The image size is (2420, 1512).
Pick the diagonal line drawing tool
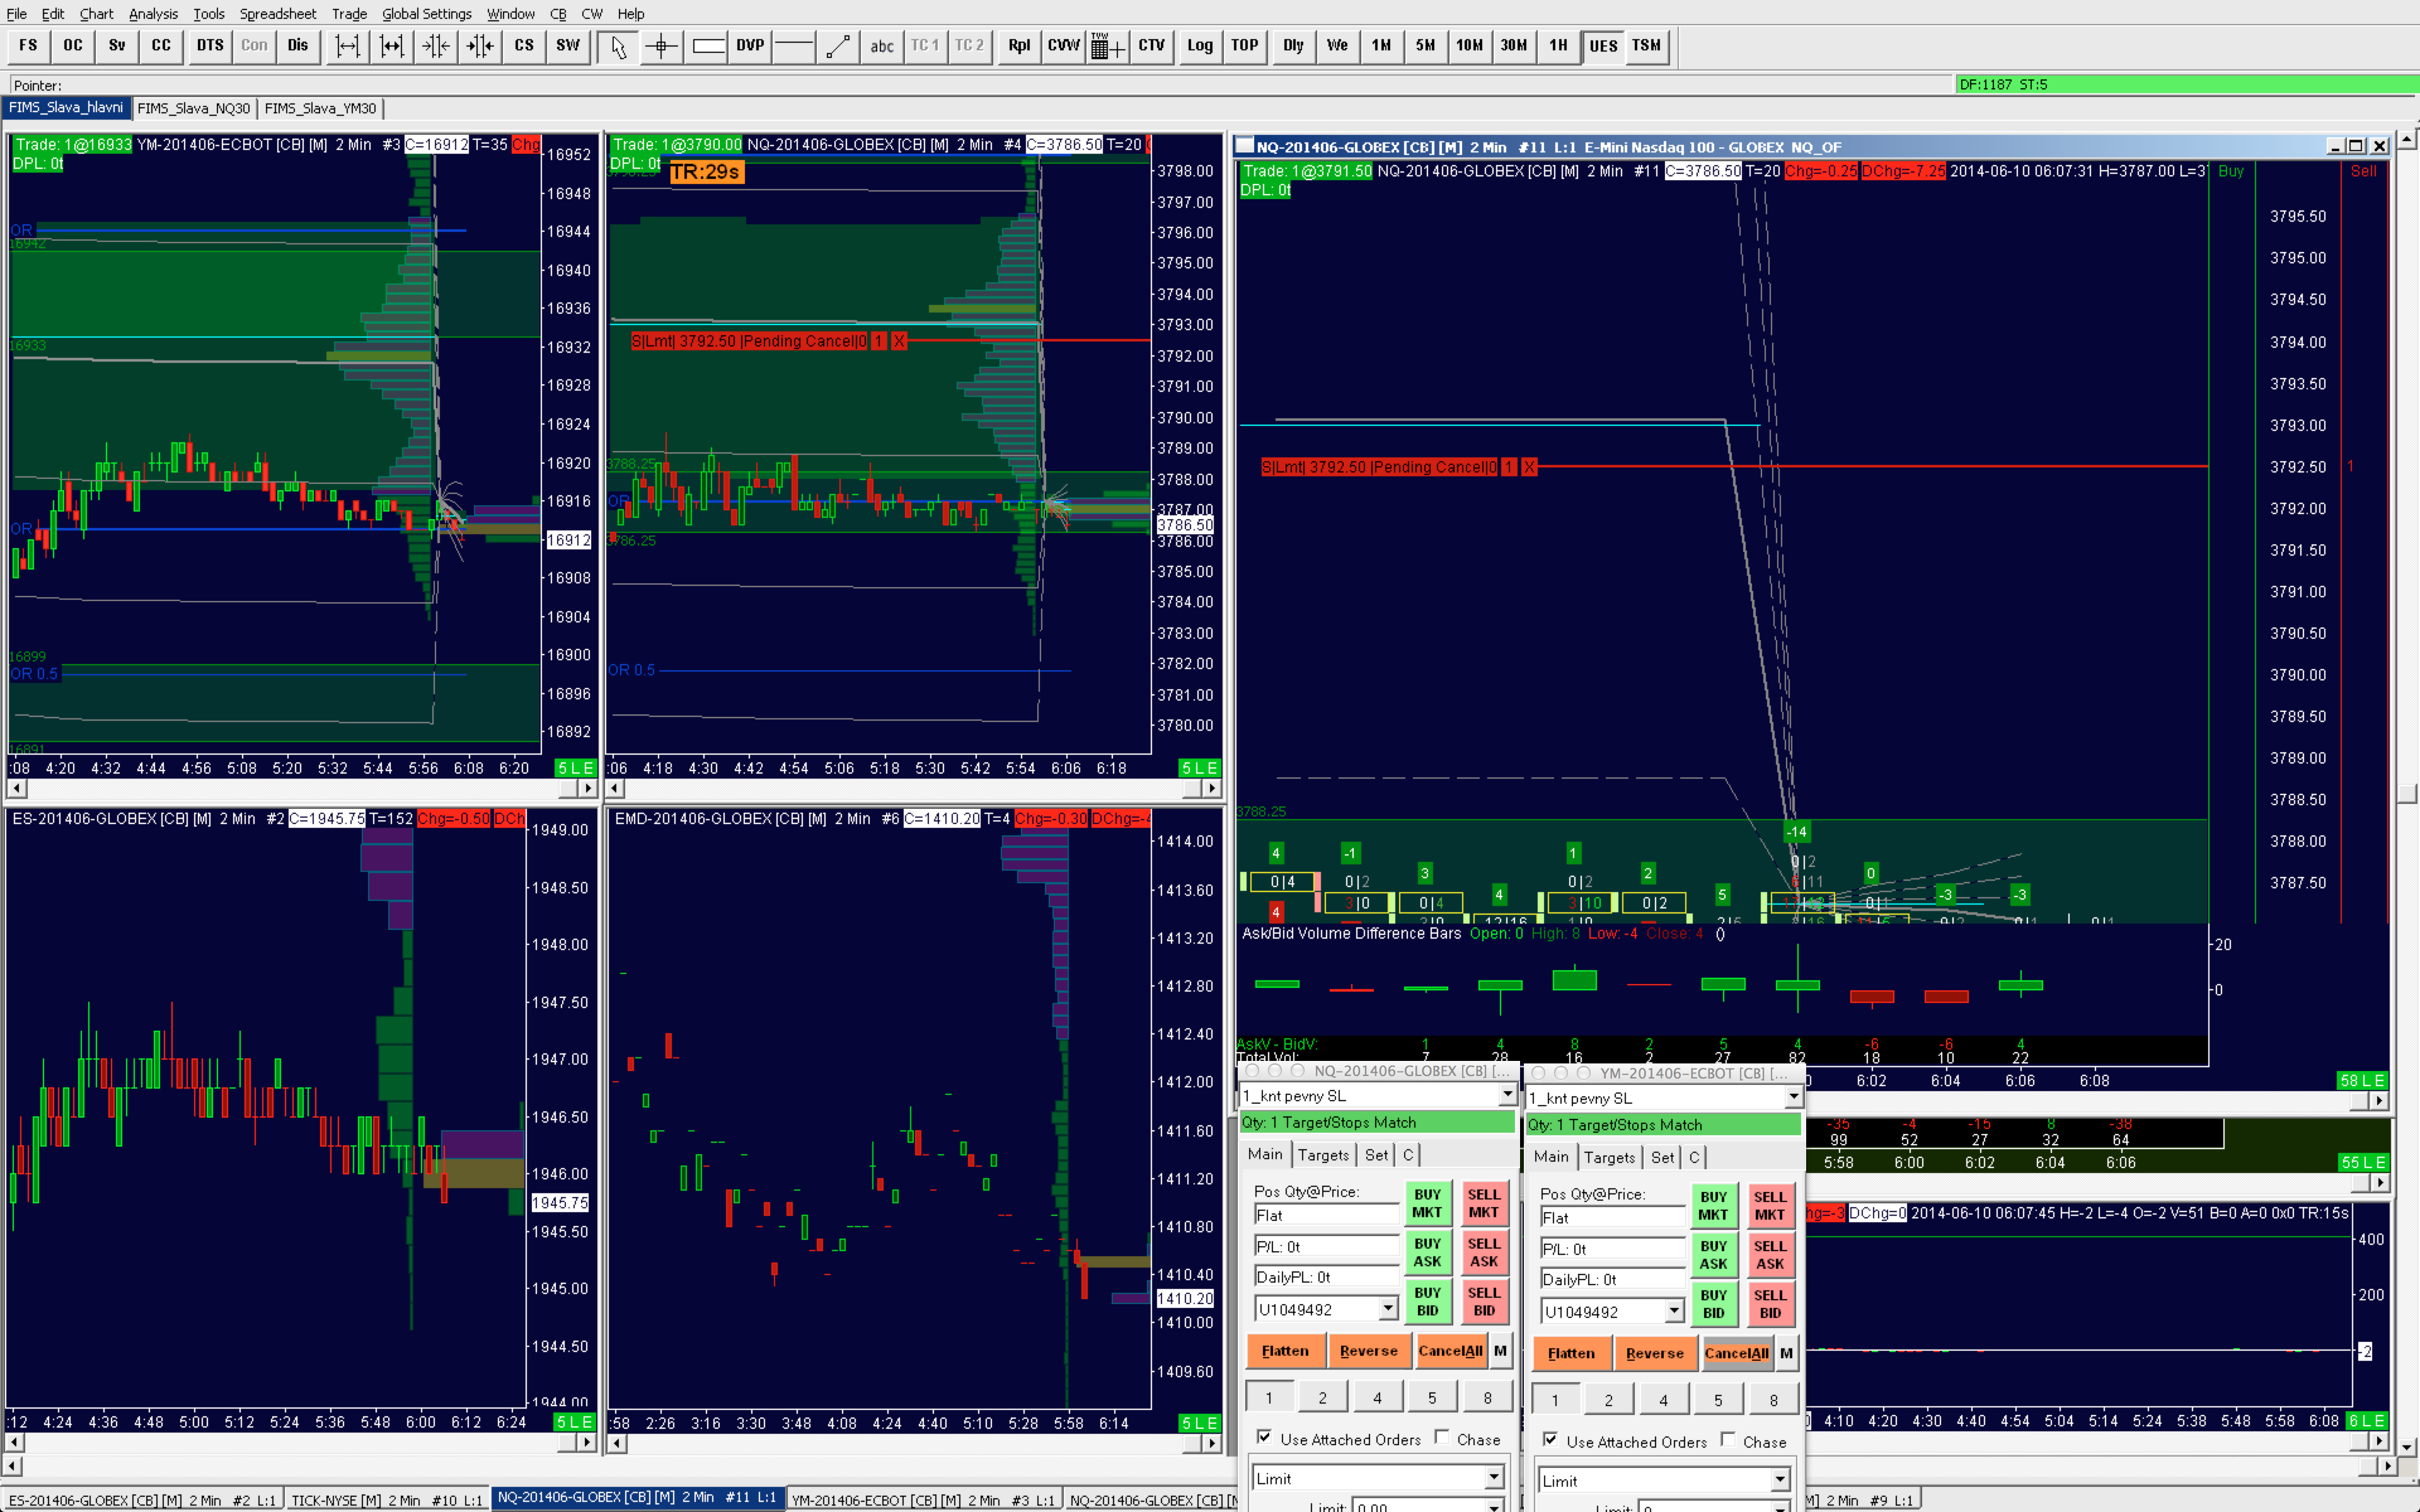[x=837, y=46]
